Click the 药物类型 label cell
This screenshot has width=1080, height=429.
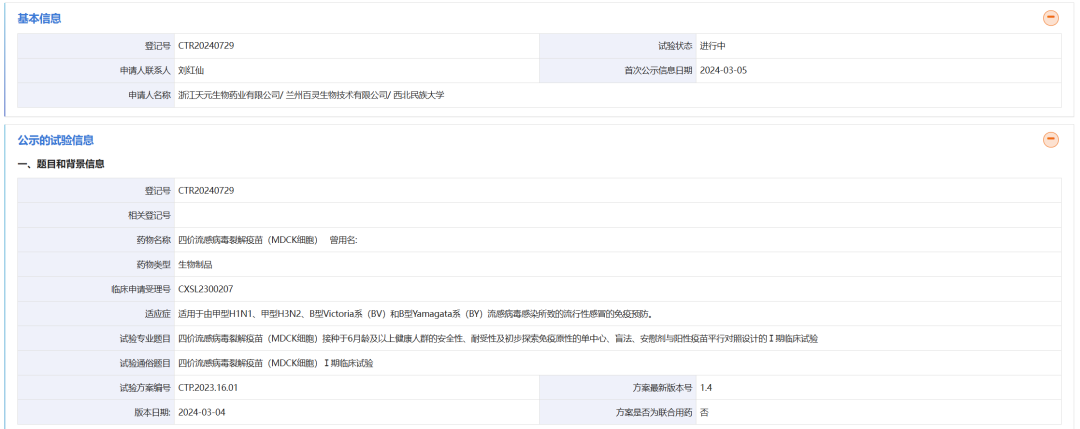[x=96, y=264]
